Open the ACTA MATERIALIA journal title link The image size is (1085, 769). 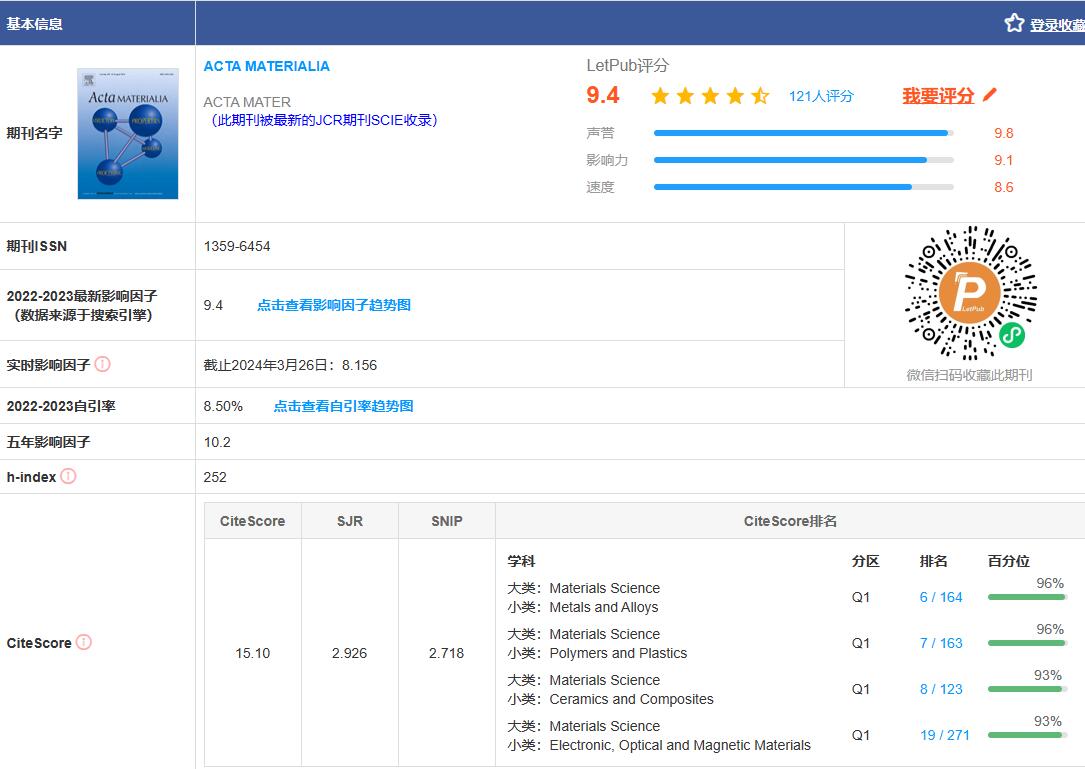pos(266,66)
